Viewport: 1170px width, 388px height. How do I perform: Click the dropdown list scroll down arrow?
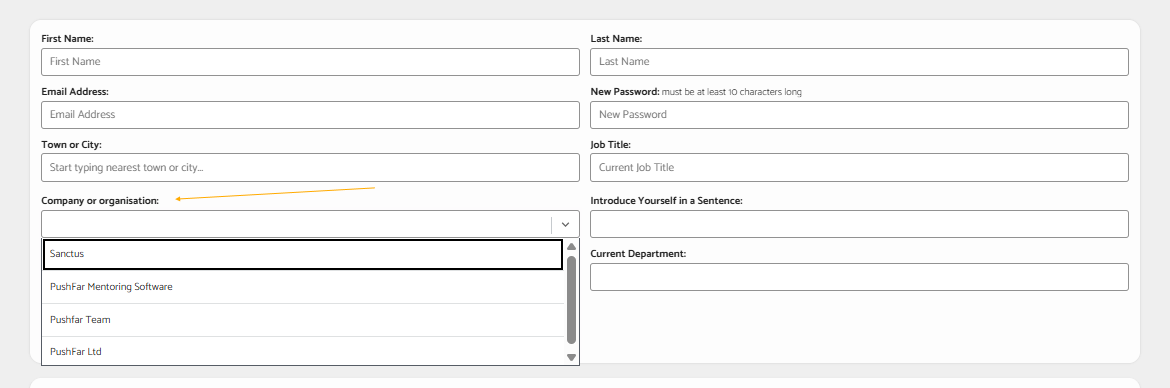click(572, 357)
